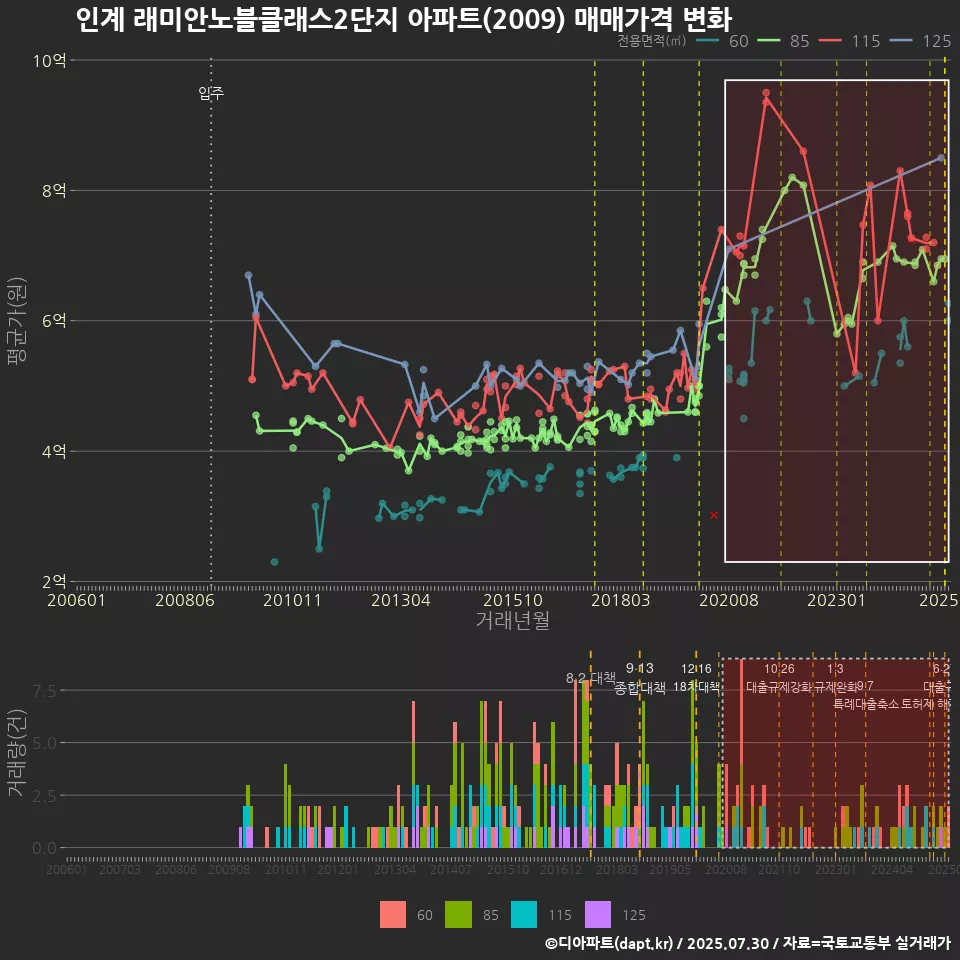Click the red x marker near 3억
The height and width of the screenshot is (960, 960).
point(714,516)
